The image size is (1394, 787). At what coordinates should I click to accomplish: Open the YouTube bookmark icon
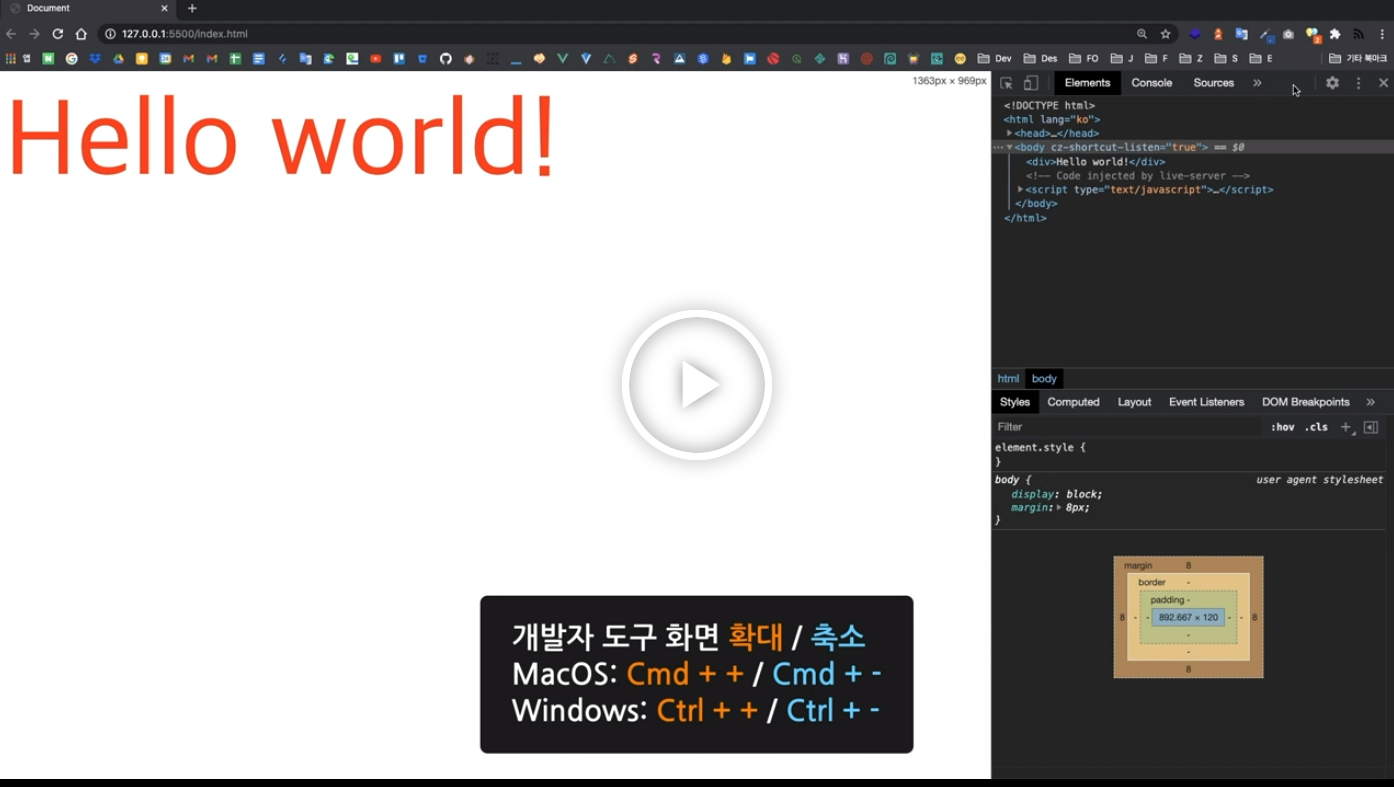376,59
